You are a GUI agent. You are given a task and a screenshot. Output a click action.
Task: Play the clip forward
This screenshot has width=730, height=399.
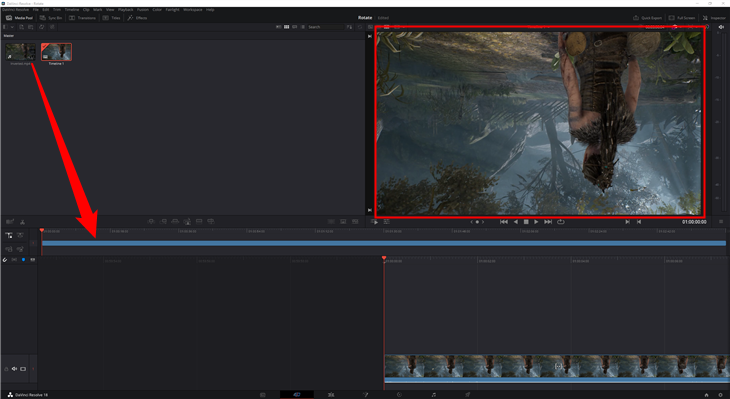point(536,222)
